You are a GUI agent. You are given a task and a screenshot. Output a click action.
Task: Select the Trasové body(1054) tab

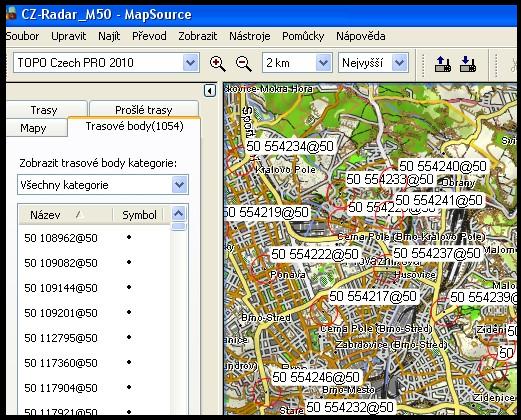[134, 126]
